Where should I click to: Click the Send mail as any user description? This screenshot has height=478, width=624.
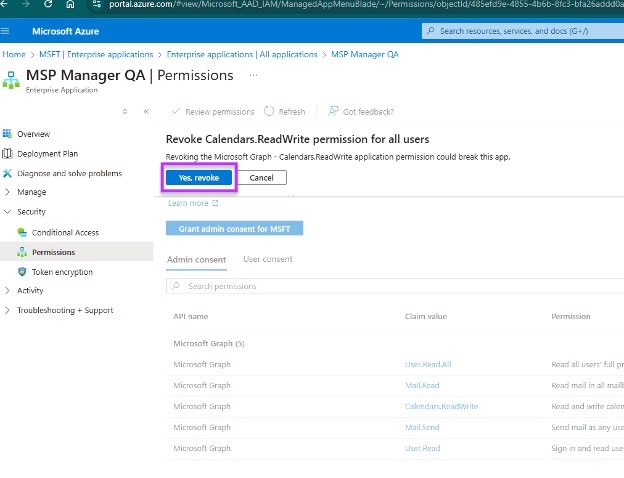588,427
